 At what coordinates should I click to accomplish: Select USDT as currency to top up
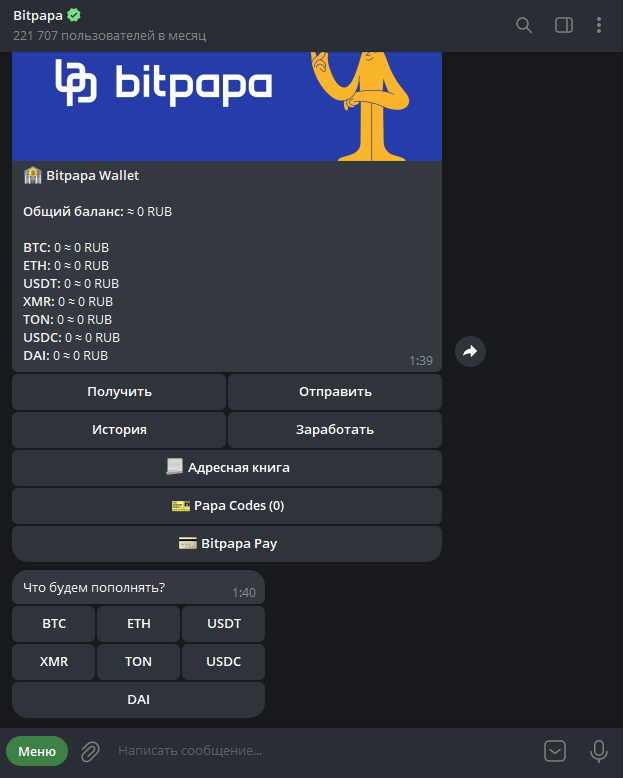pyautogui.click(x=224, y=624)
